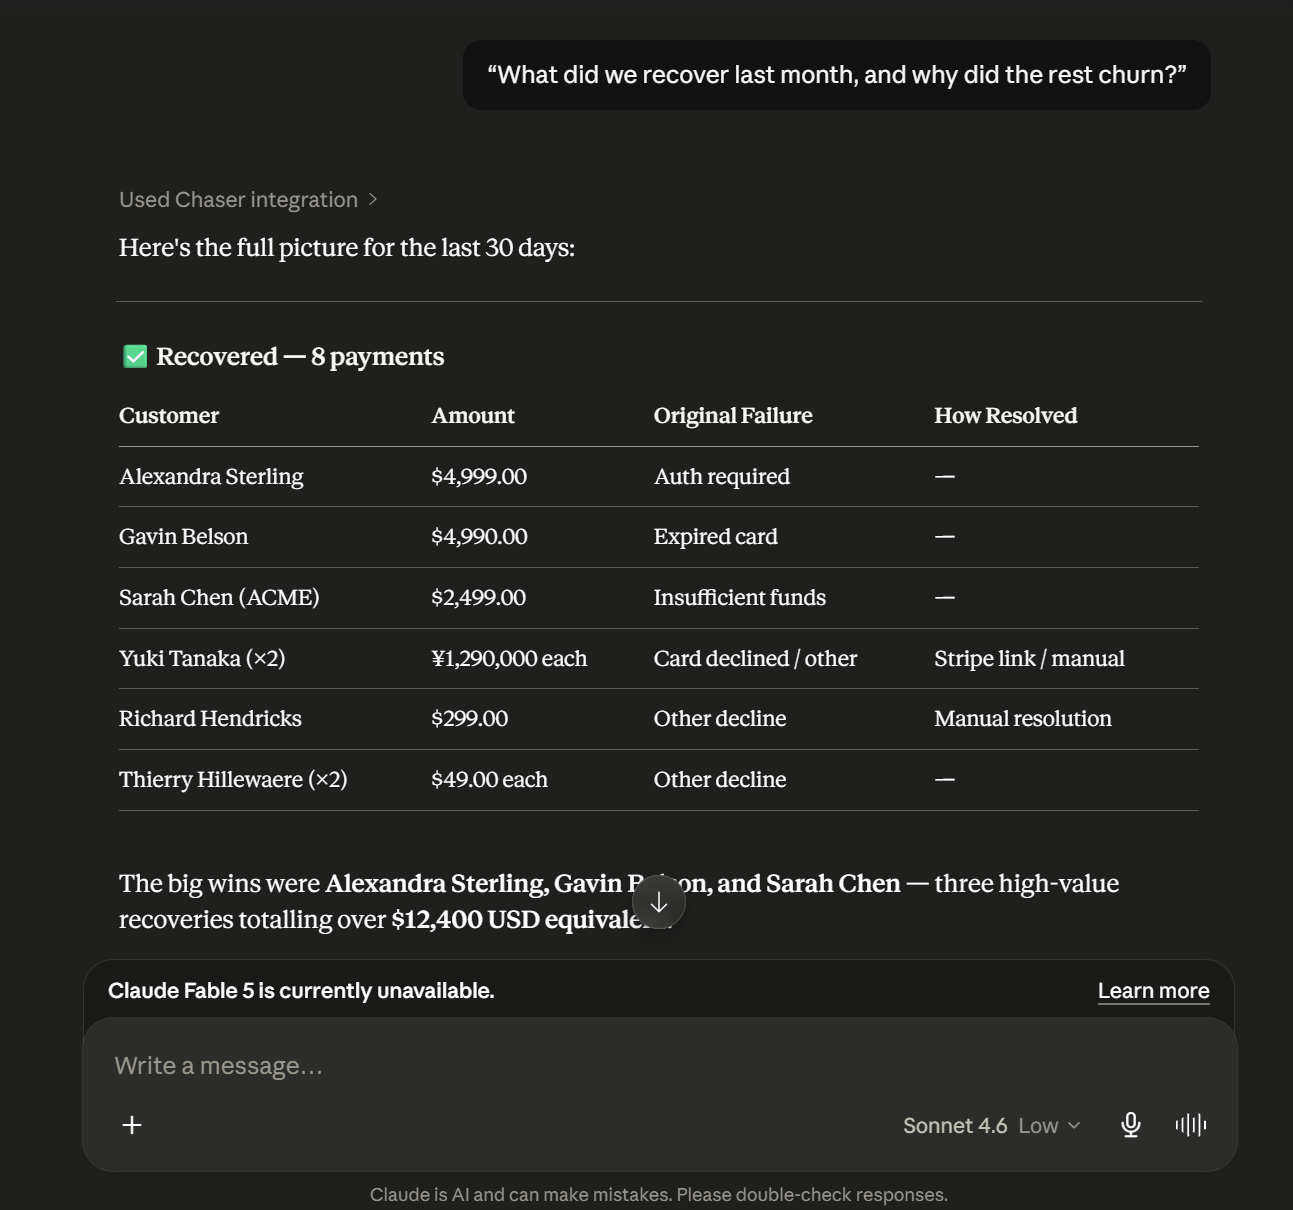Click the Richard Hendricks table cell

click(x=210, y=719)
